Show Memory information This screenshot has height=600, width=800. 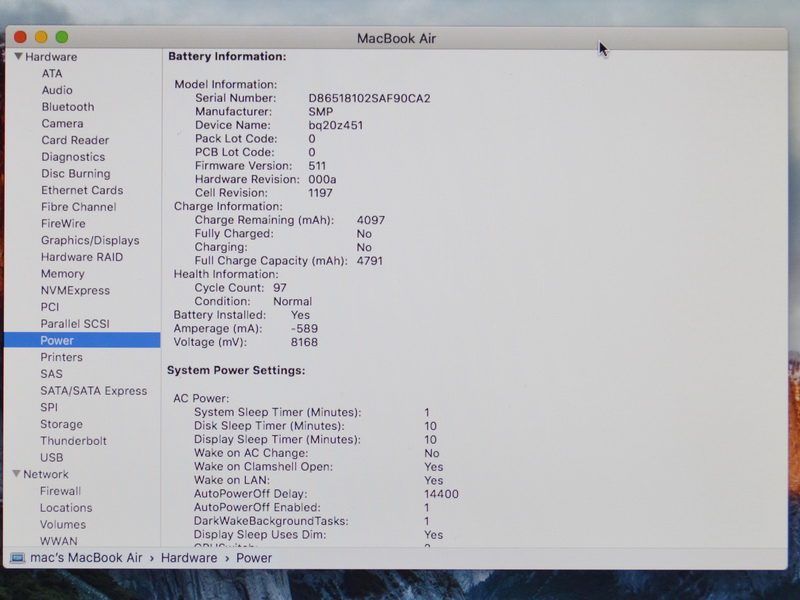point(62,274)
